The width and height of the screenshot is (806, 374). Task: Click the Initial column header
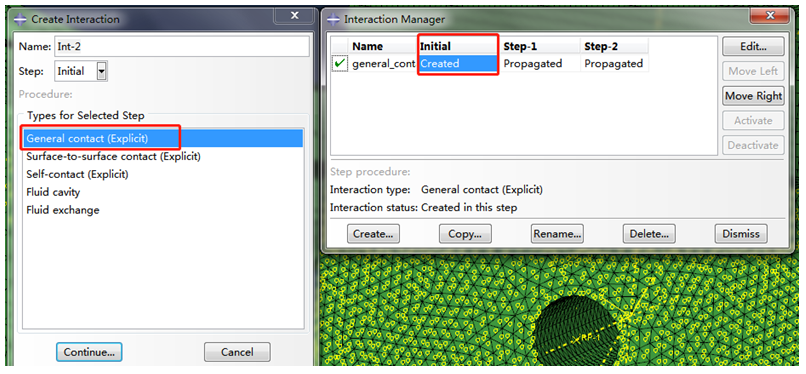(x=458, y=46)
